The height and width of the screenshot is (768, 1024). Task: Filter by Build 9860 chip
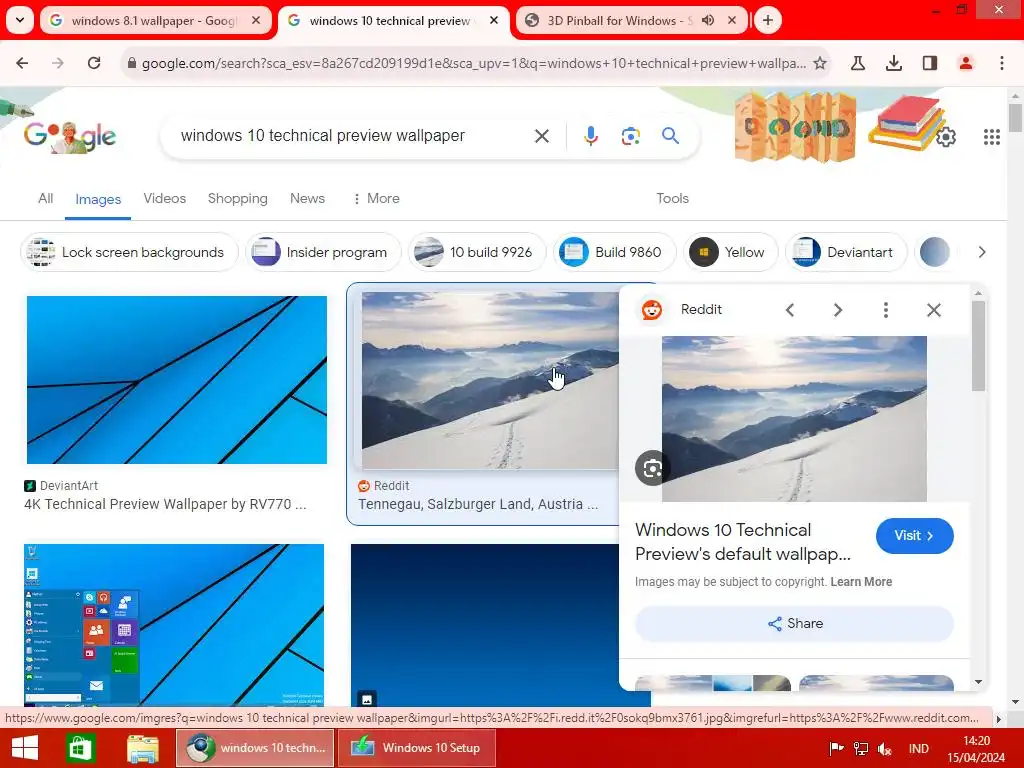click(615, 252)
